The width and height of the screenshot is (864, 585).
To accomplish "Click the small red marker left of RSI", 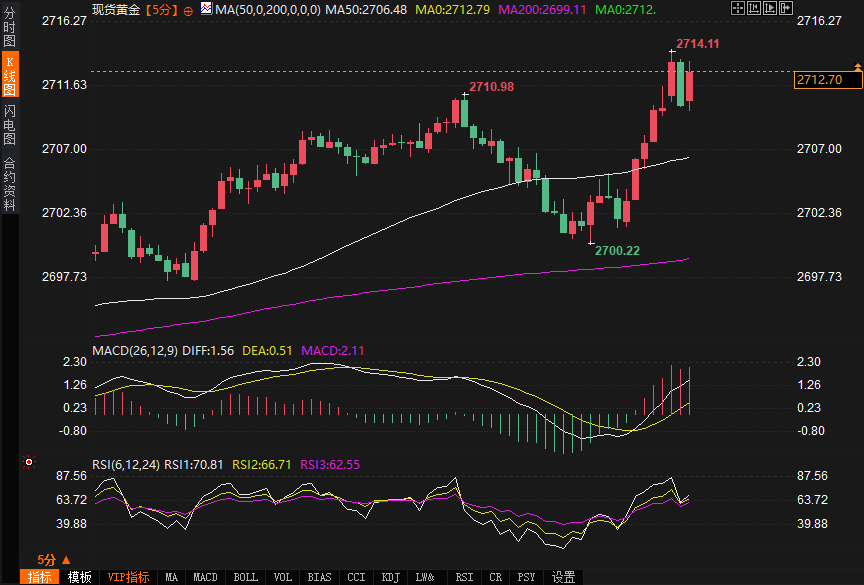I will pyautogui.click(x=28, y=462).
